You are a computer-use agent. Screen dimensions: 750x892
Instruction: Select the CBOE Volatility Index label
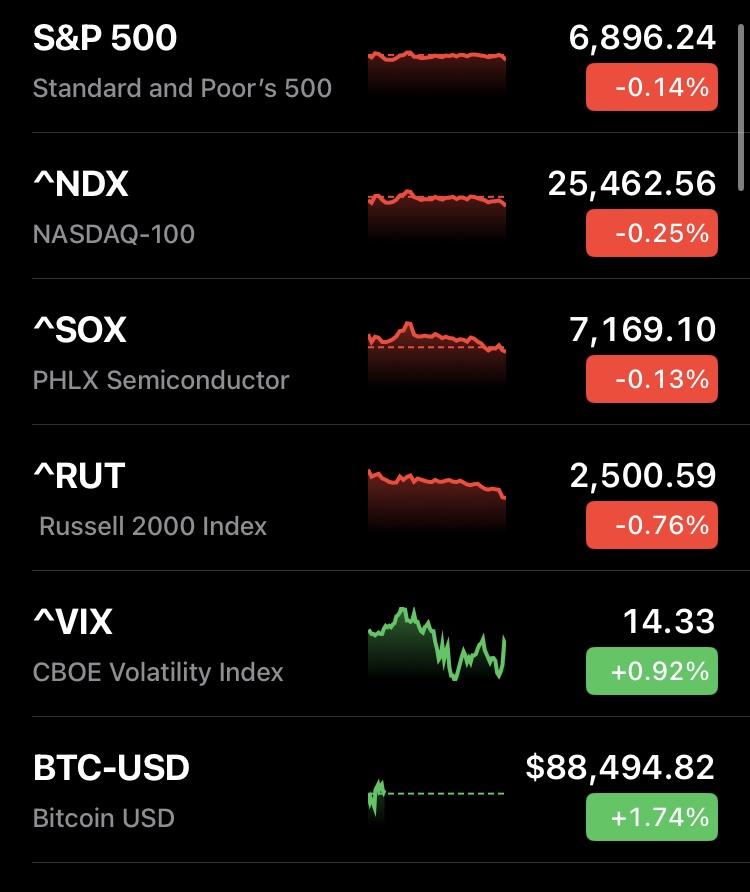(158, 672)
